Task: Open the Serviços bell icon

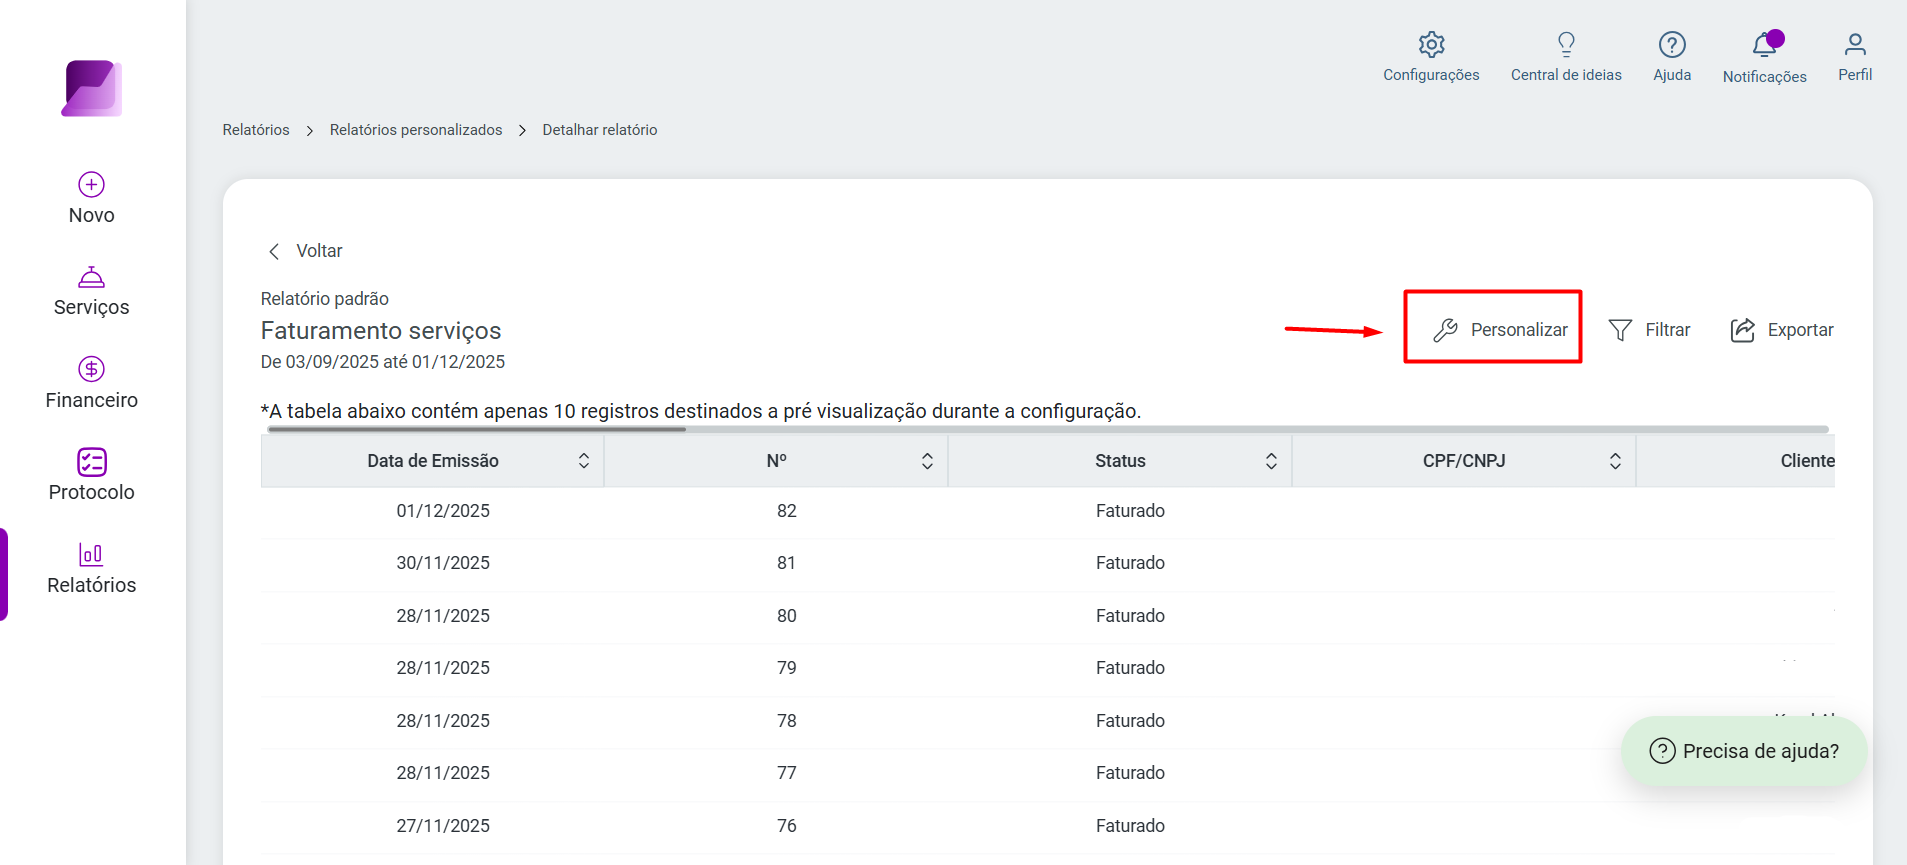Action: [91, 277]
